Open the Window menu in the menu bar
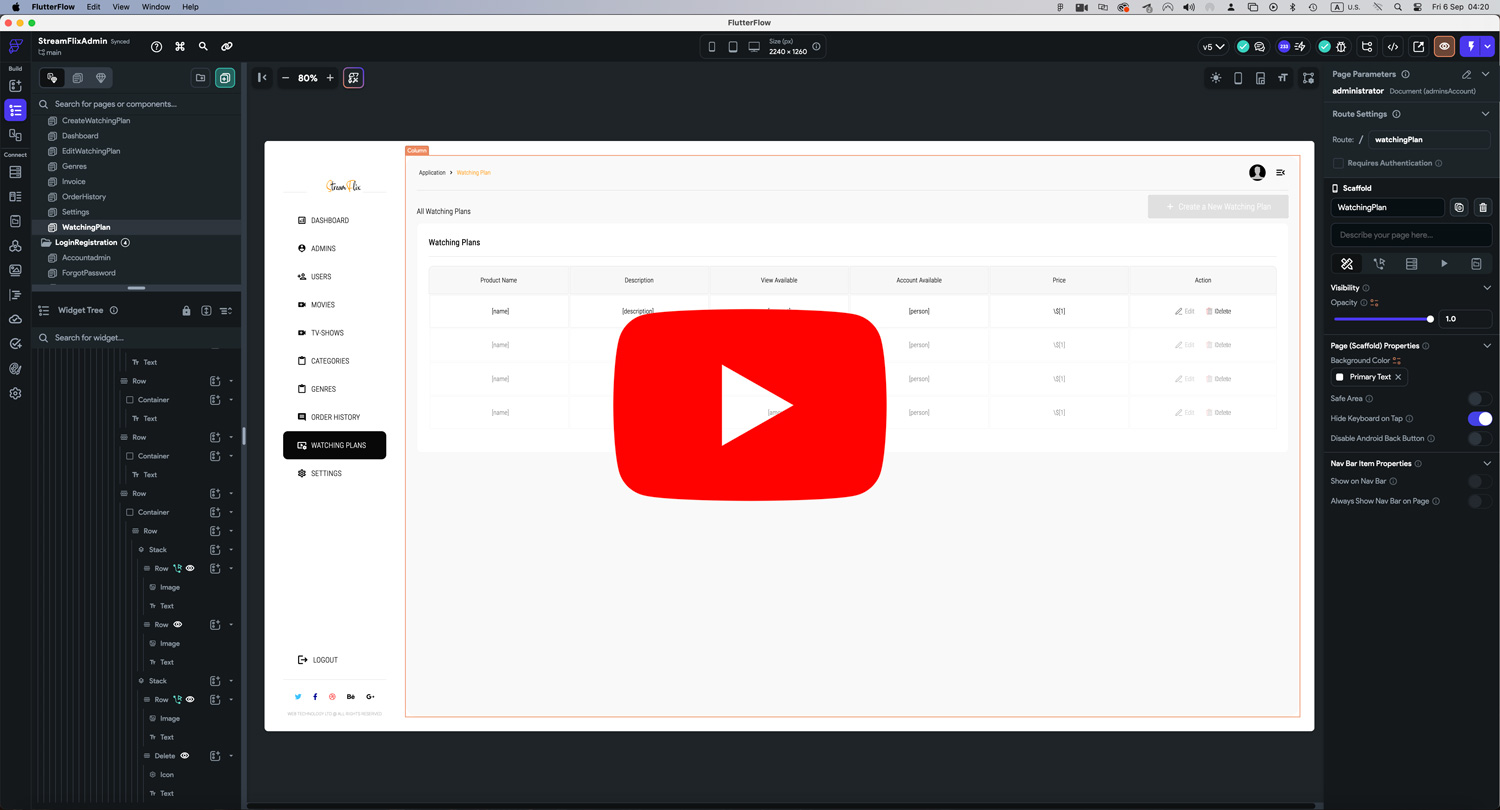The height and width of the screenshot is (810, 1500). (156, 7)
